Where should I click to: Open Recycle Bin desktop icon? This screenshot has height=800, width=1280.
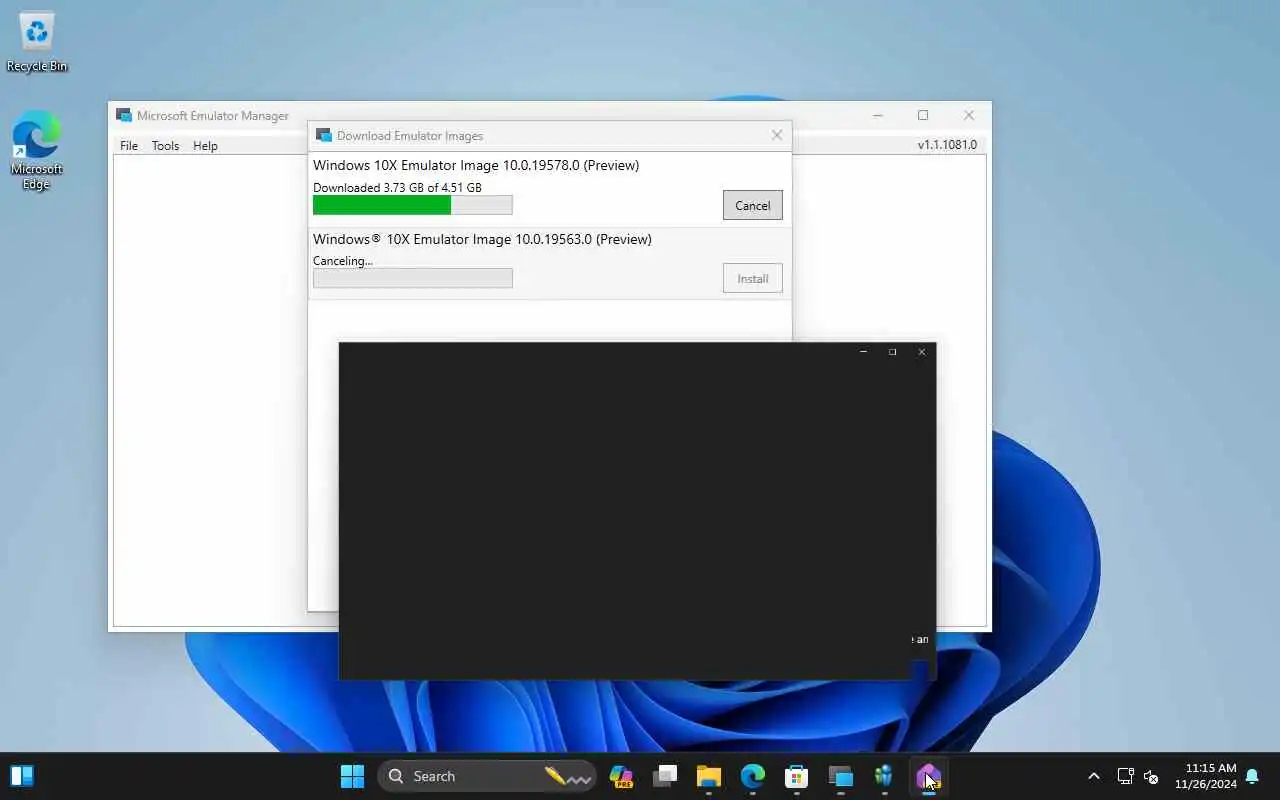tap(37, 43)
